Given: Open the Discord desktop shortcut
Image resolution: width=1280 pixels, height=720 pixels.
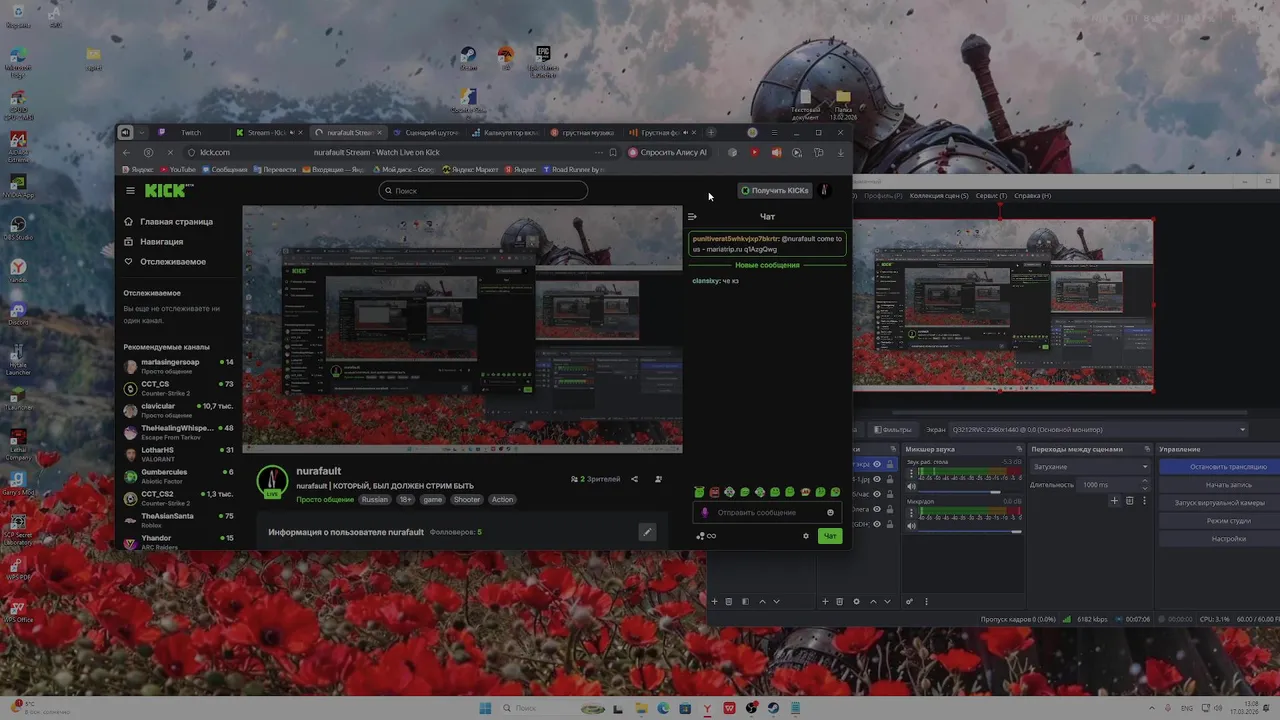Looking at the screenshot, I should click(x=17, y=314).
